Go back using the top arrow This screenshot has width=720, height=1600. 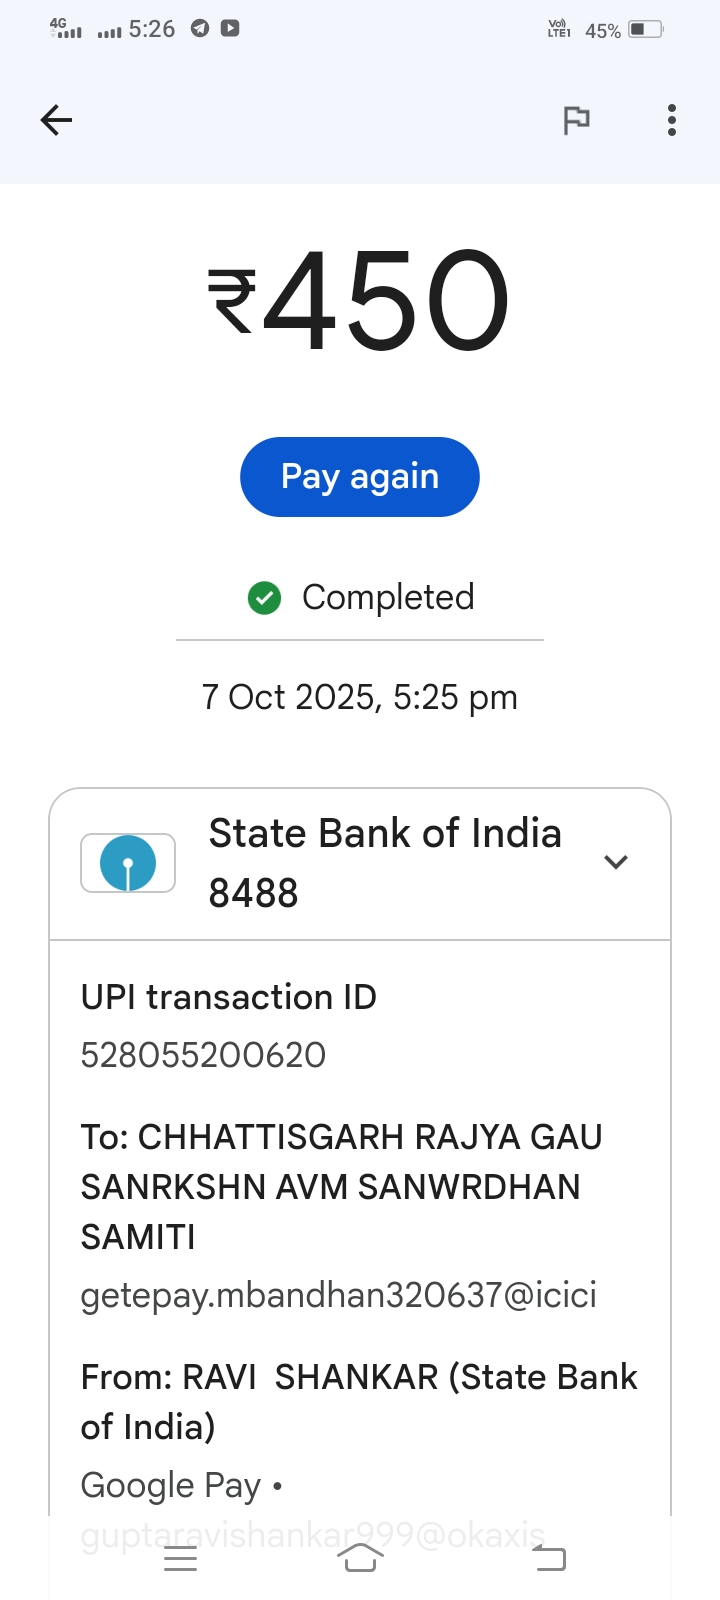(56, 120)
